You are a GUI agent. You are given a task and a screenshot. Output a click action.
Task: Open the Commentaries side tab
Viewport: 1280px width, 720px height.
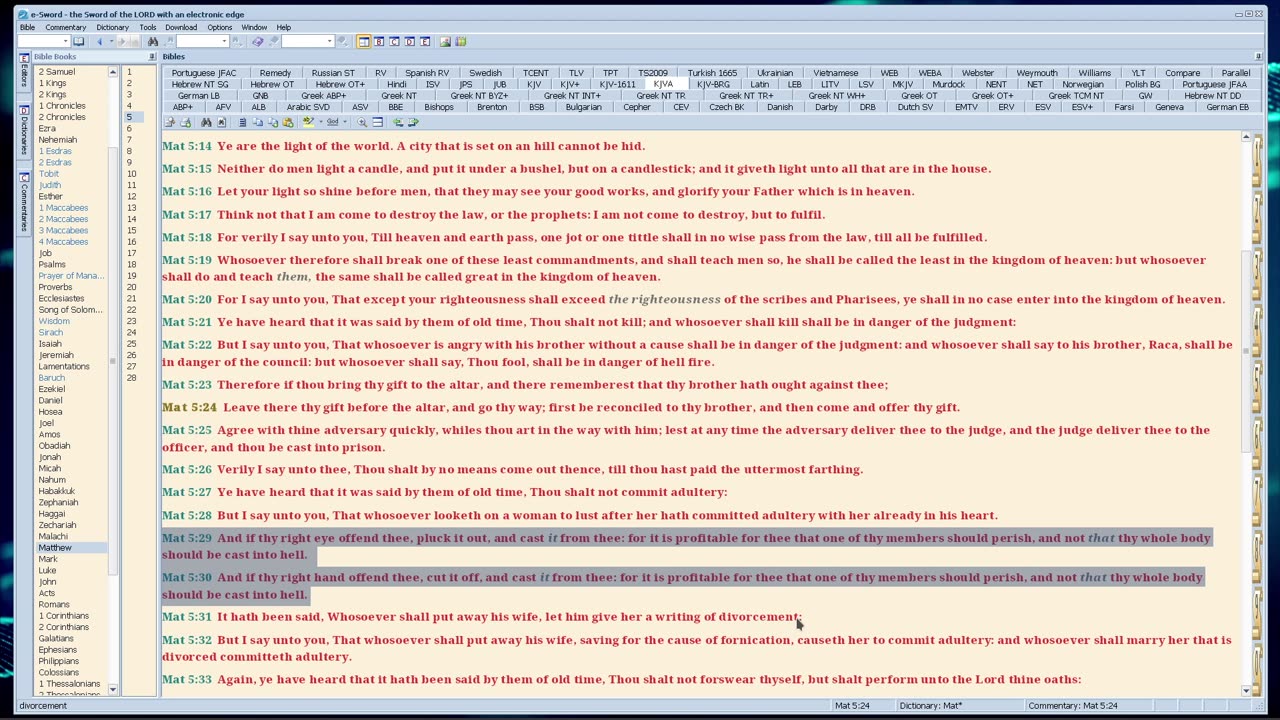pyautogui.click(x=24, y=202)
